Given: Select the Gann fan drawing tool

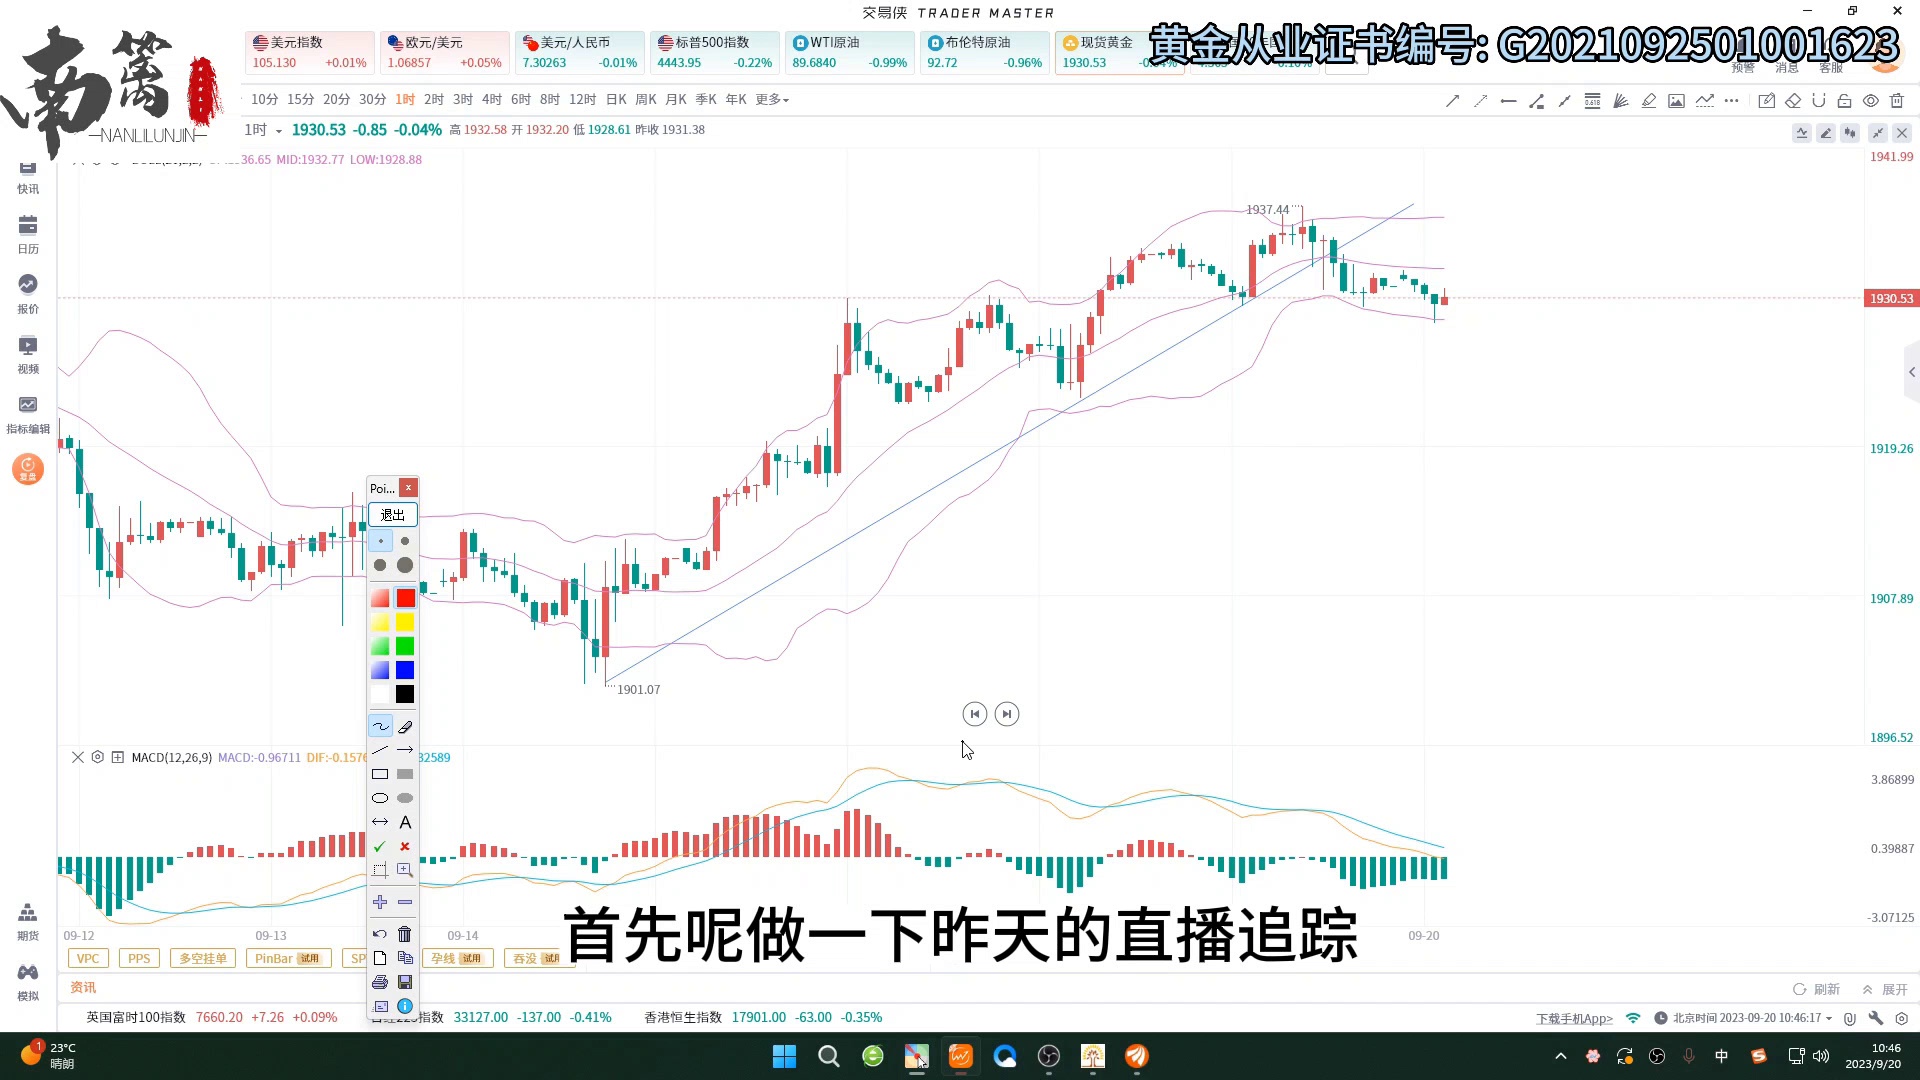Looking at the screenshot, I should pos(1620,101).
